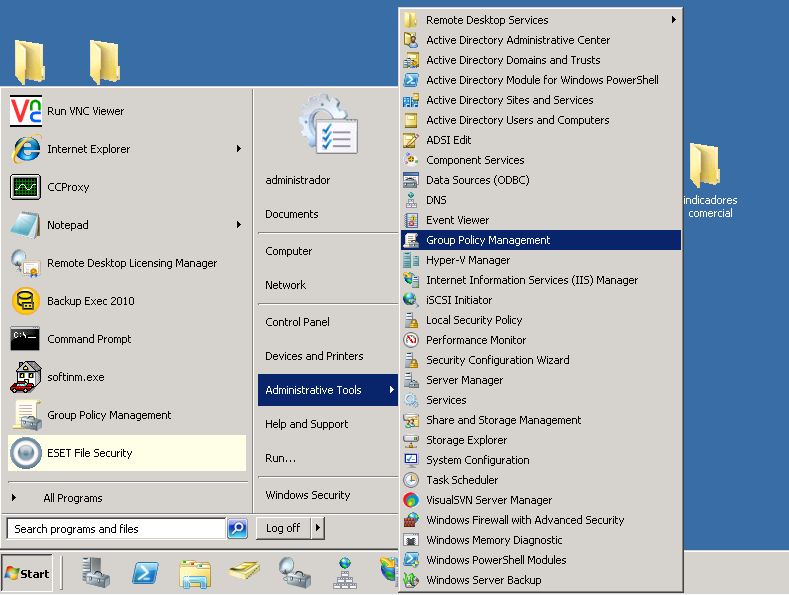Click the DNS icon in Administrative Tools
This screenshot has height=595, width=789.
(x=411, y=200)
